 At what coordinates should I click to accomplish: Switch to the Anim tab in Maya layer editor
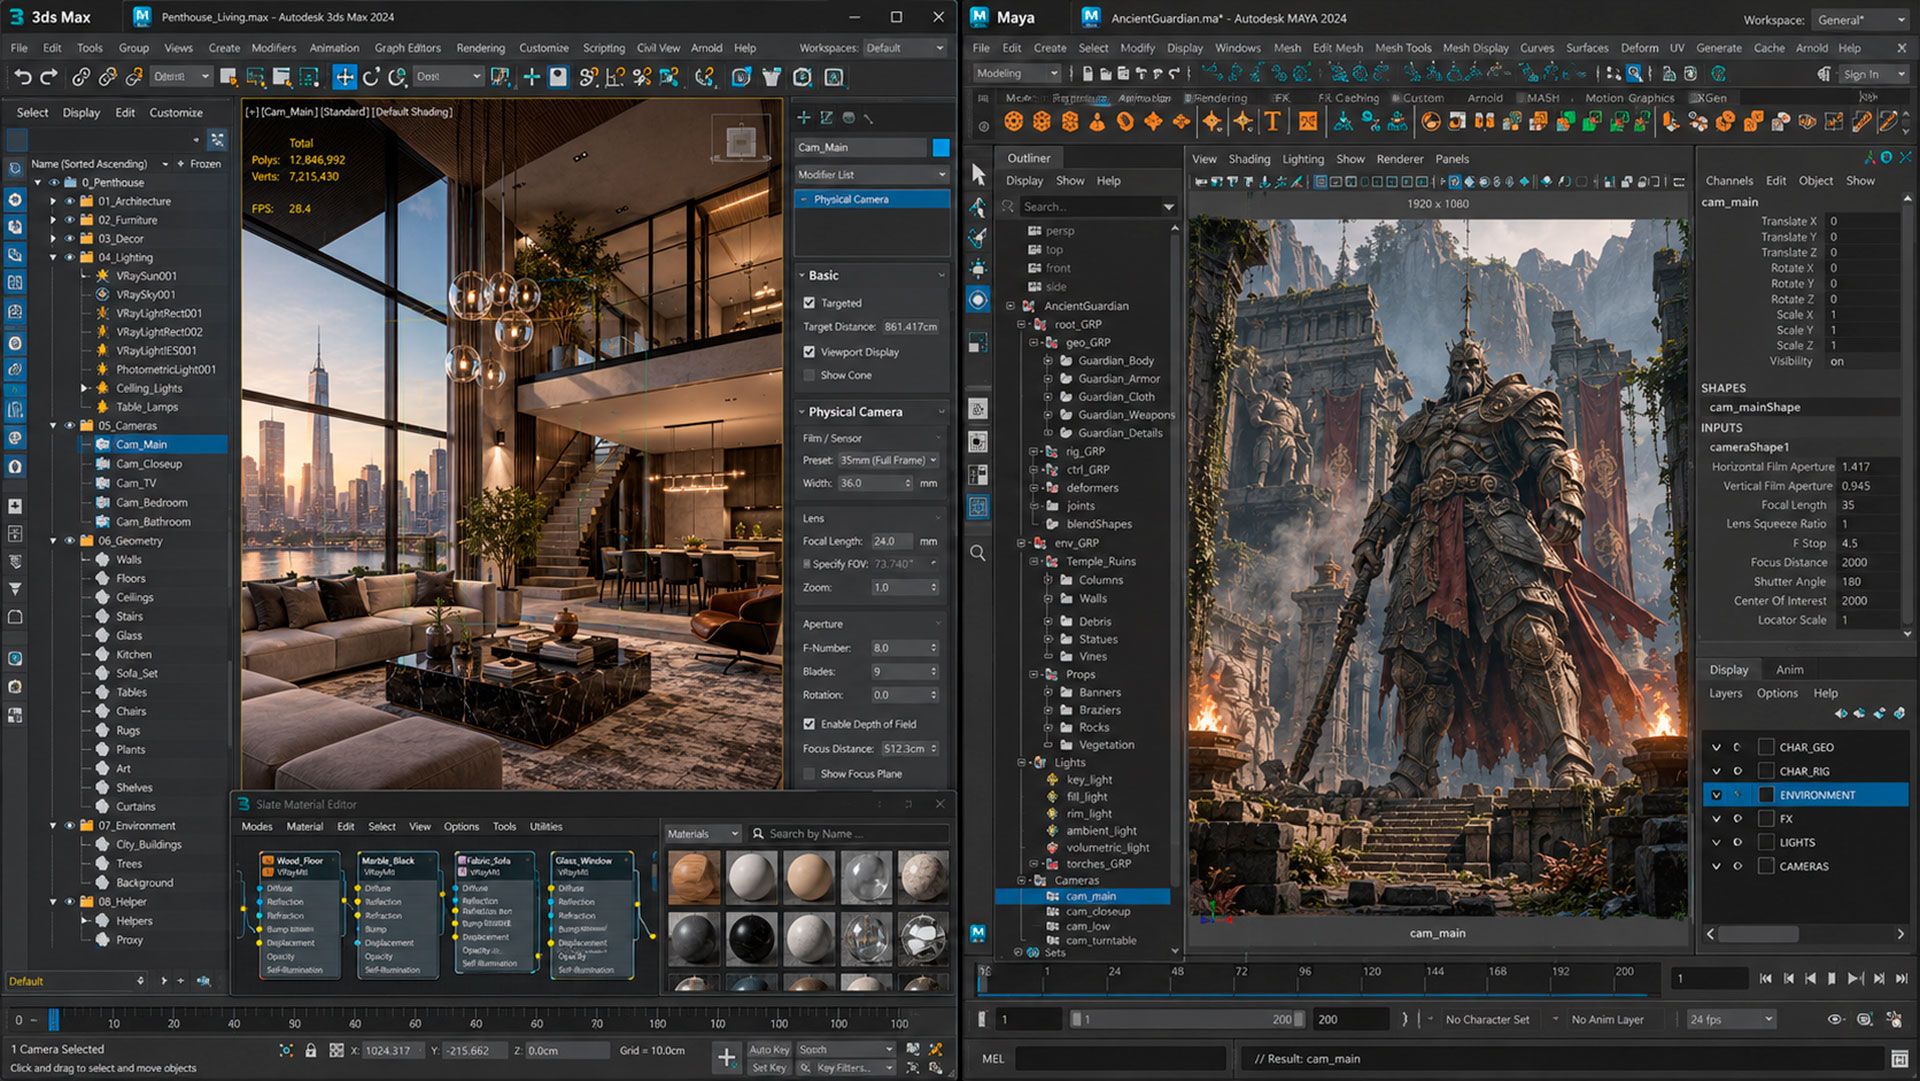[x=1789, y=669]
